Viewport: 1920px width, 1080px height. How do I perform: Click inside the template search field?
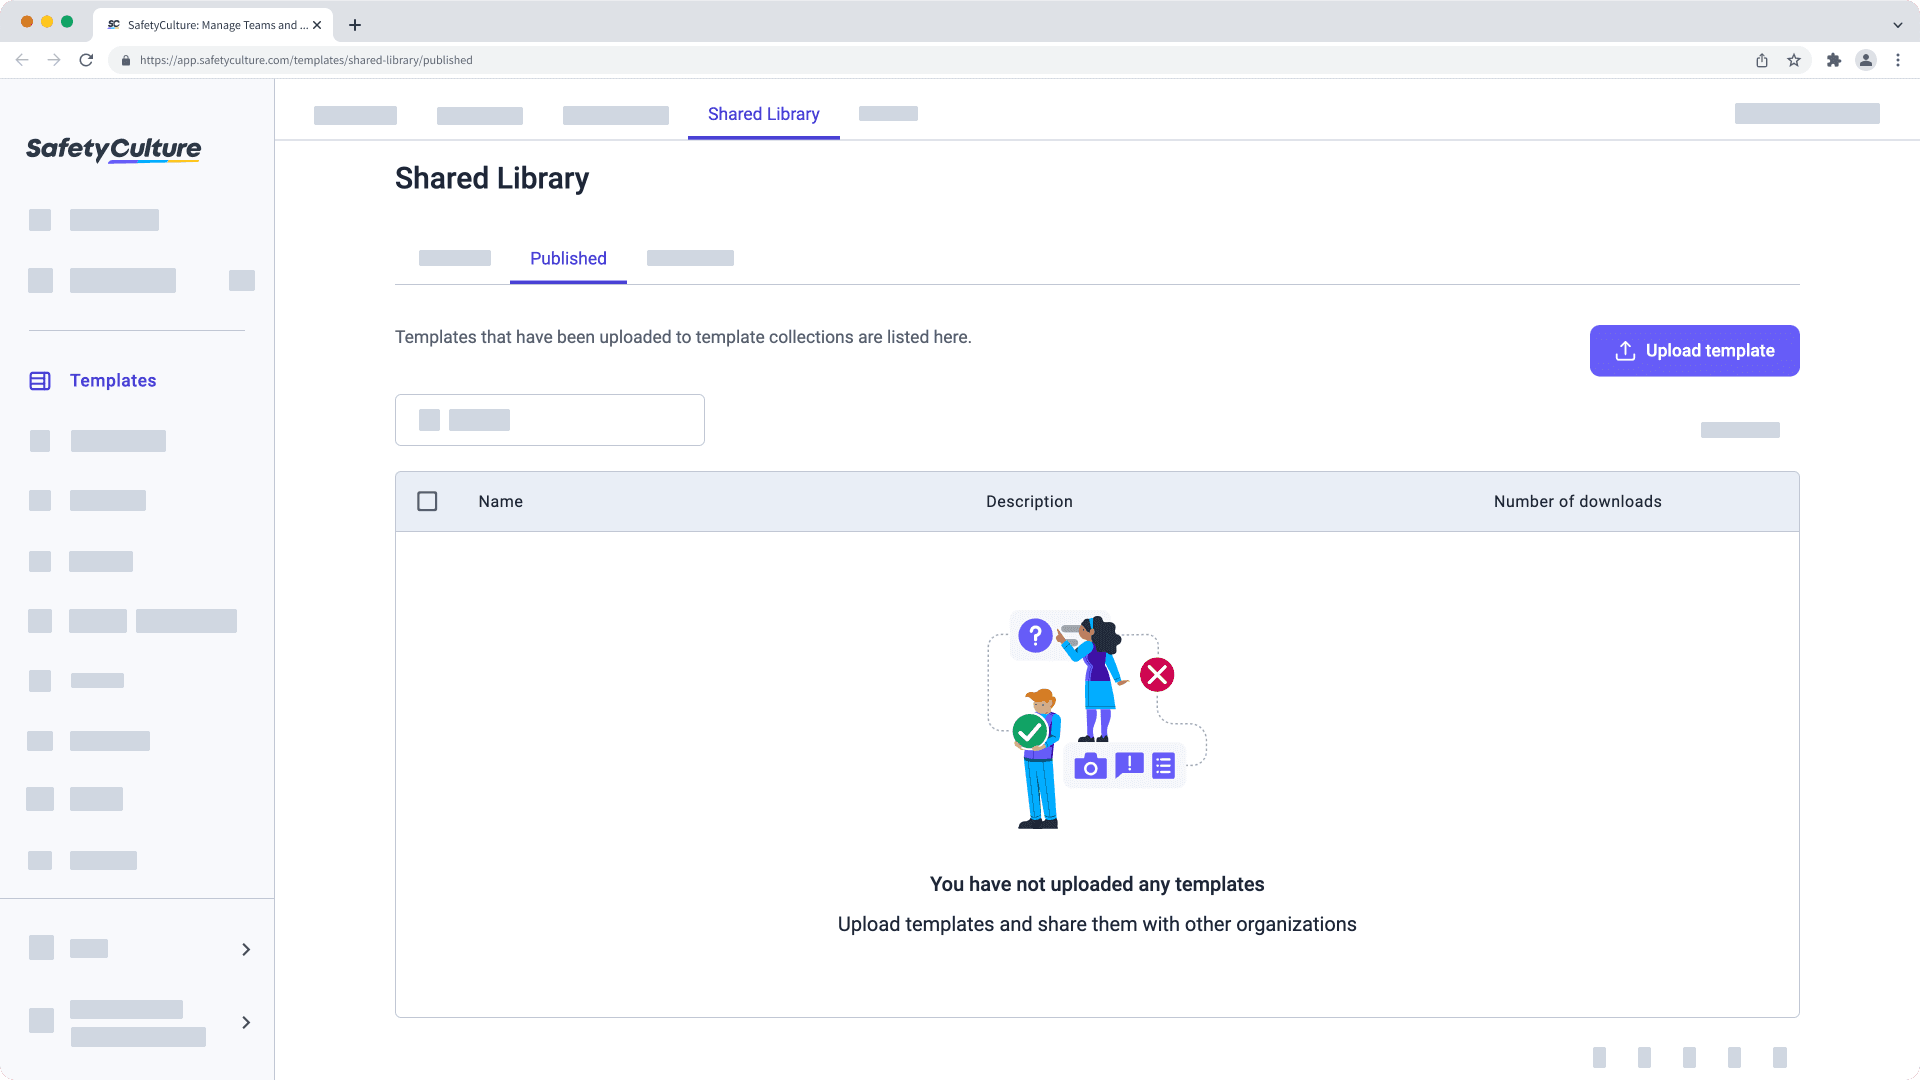click(x=550, y=420)
